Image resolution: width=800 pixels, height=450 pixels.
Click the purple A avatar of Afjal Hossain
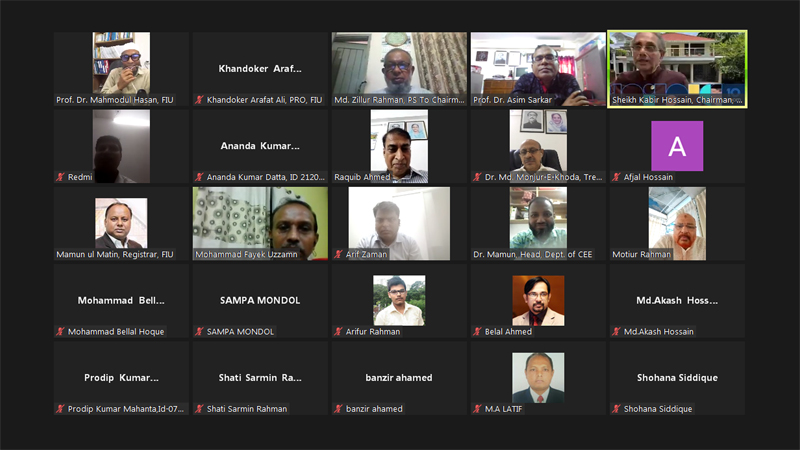(677, 146)
